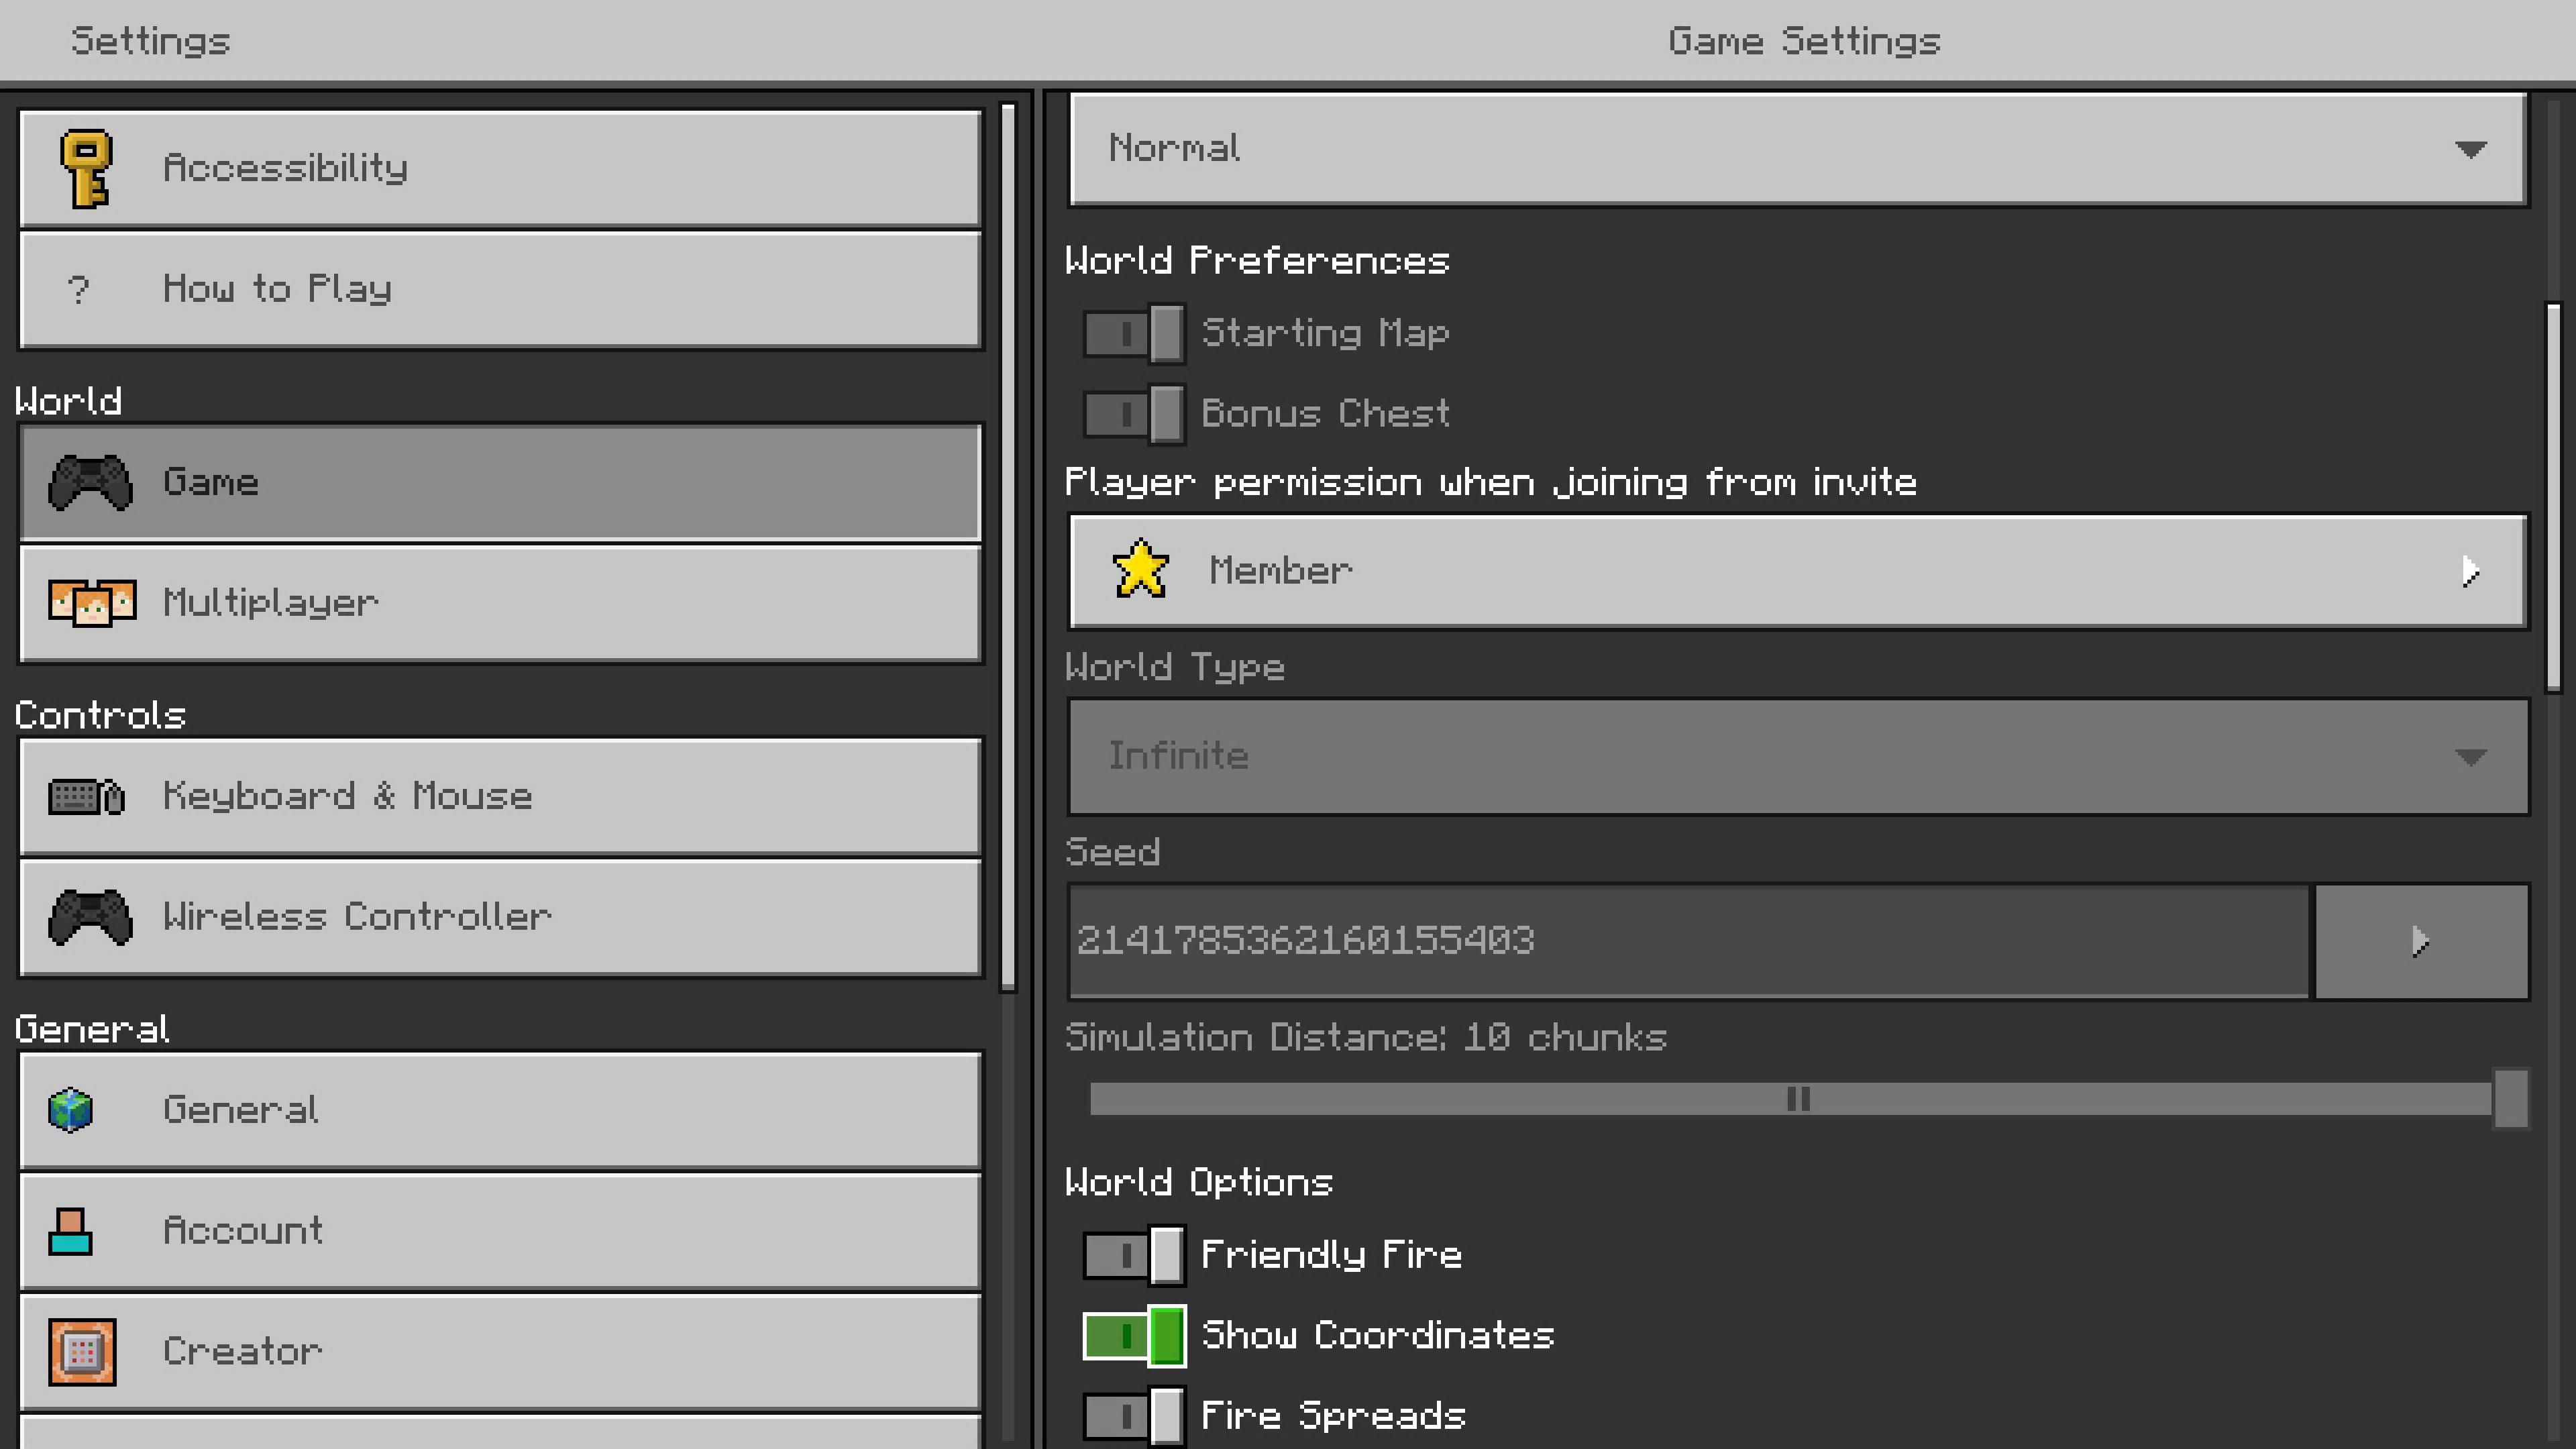
Task: Click the arrow button beside the seed
Action: tap(2421, 942)
